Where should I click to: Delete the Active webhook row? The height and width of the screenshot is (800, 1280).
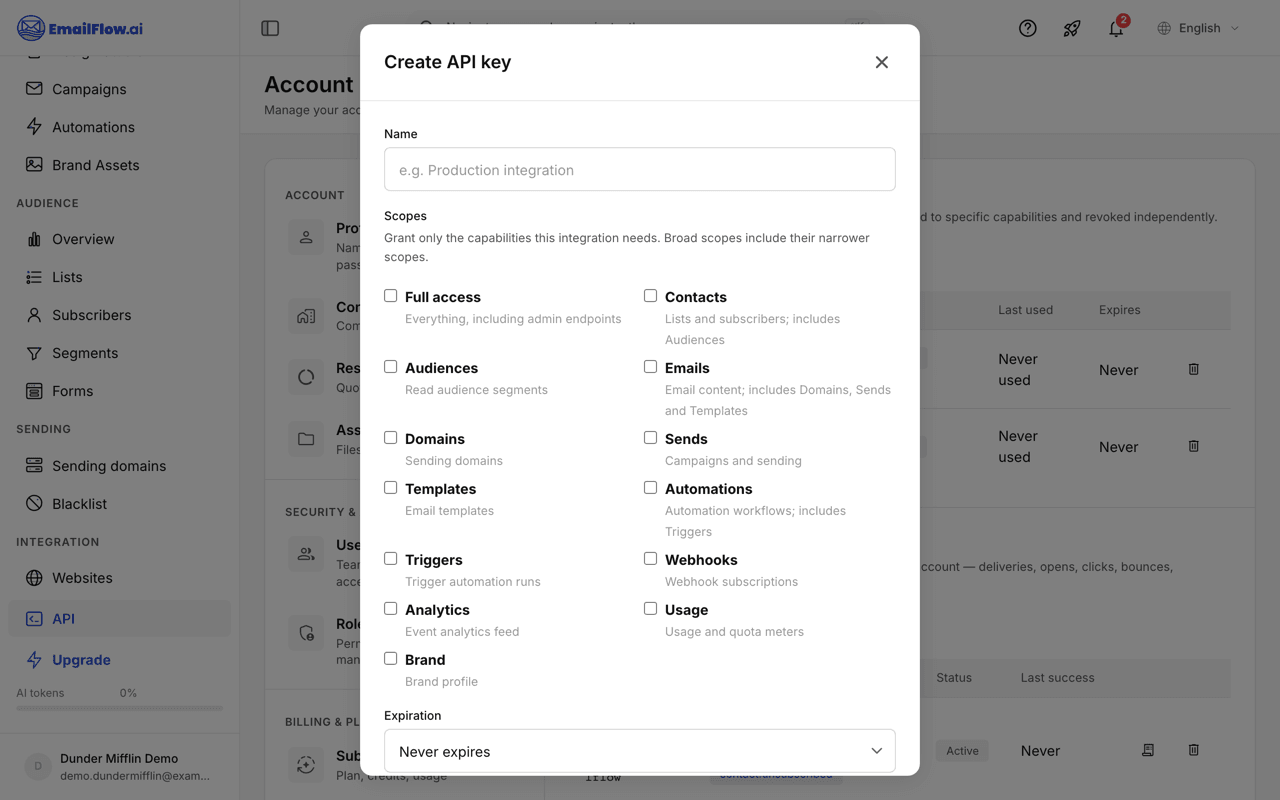point(1193,750)
